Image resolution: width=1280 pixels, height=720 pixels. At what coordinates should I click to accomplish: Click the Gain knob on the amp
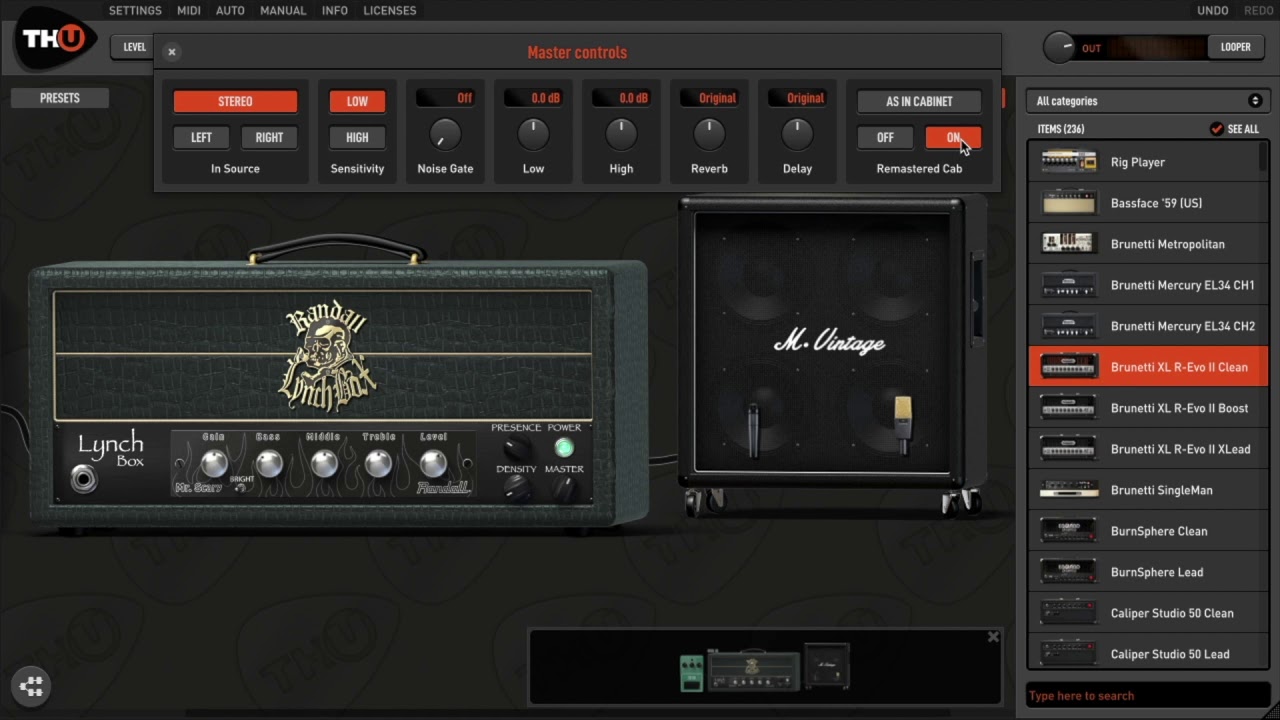(214, 463)
